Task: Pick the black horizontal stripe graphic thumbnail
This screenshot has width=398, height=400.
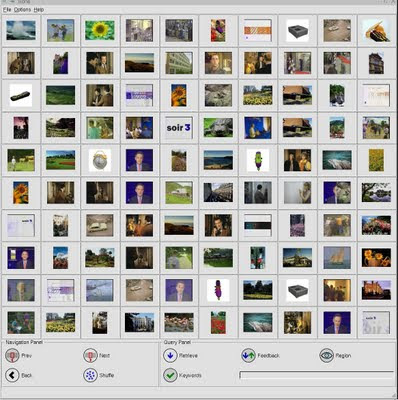Action: (x=258, y=225)
